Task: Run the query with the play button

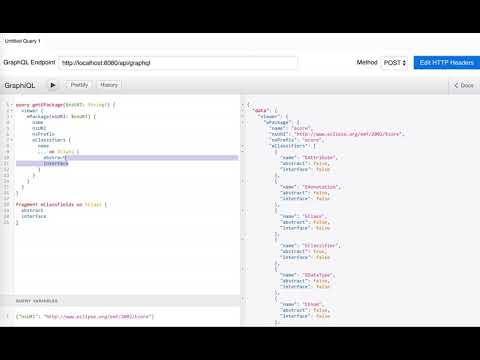Action: (x=52, y=85)
